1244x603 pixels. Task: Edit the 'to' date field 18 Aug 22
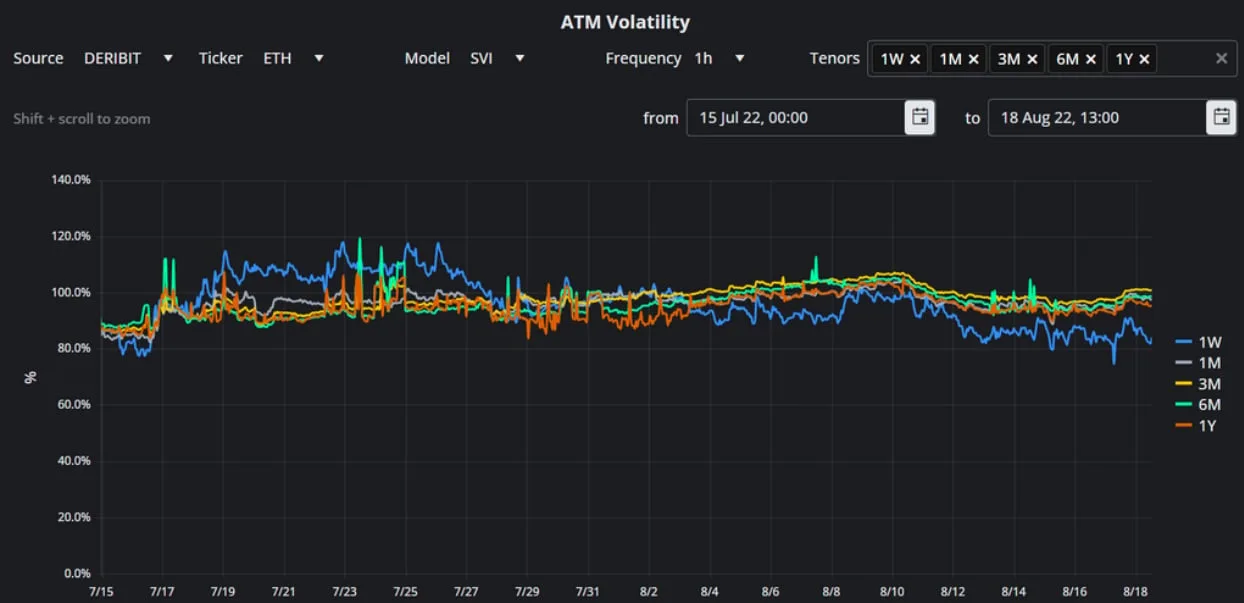[1097, 118]
